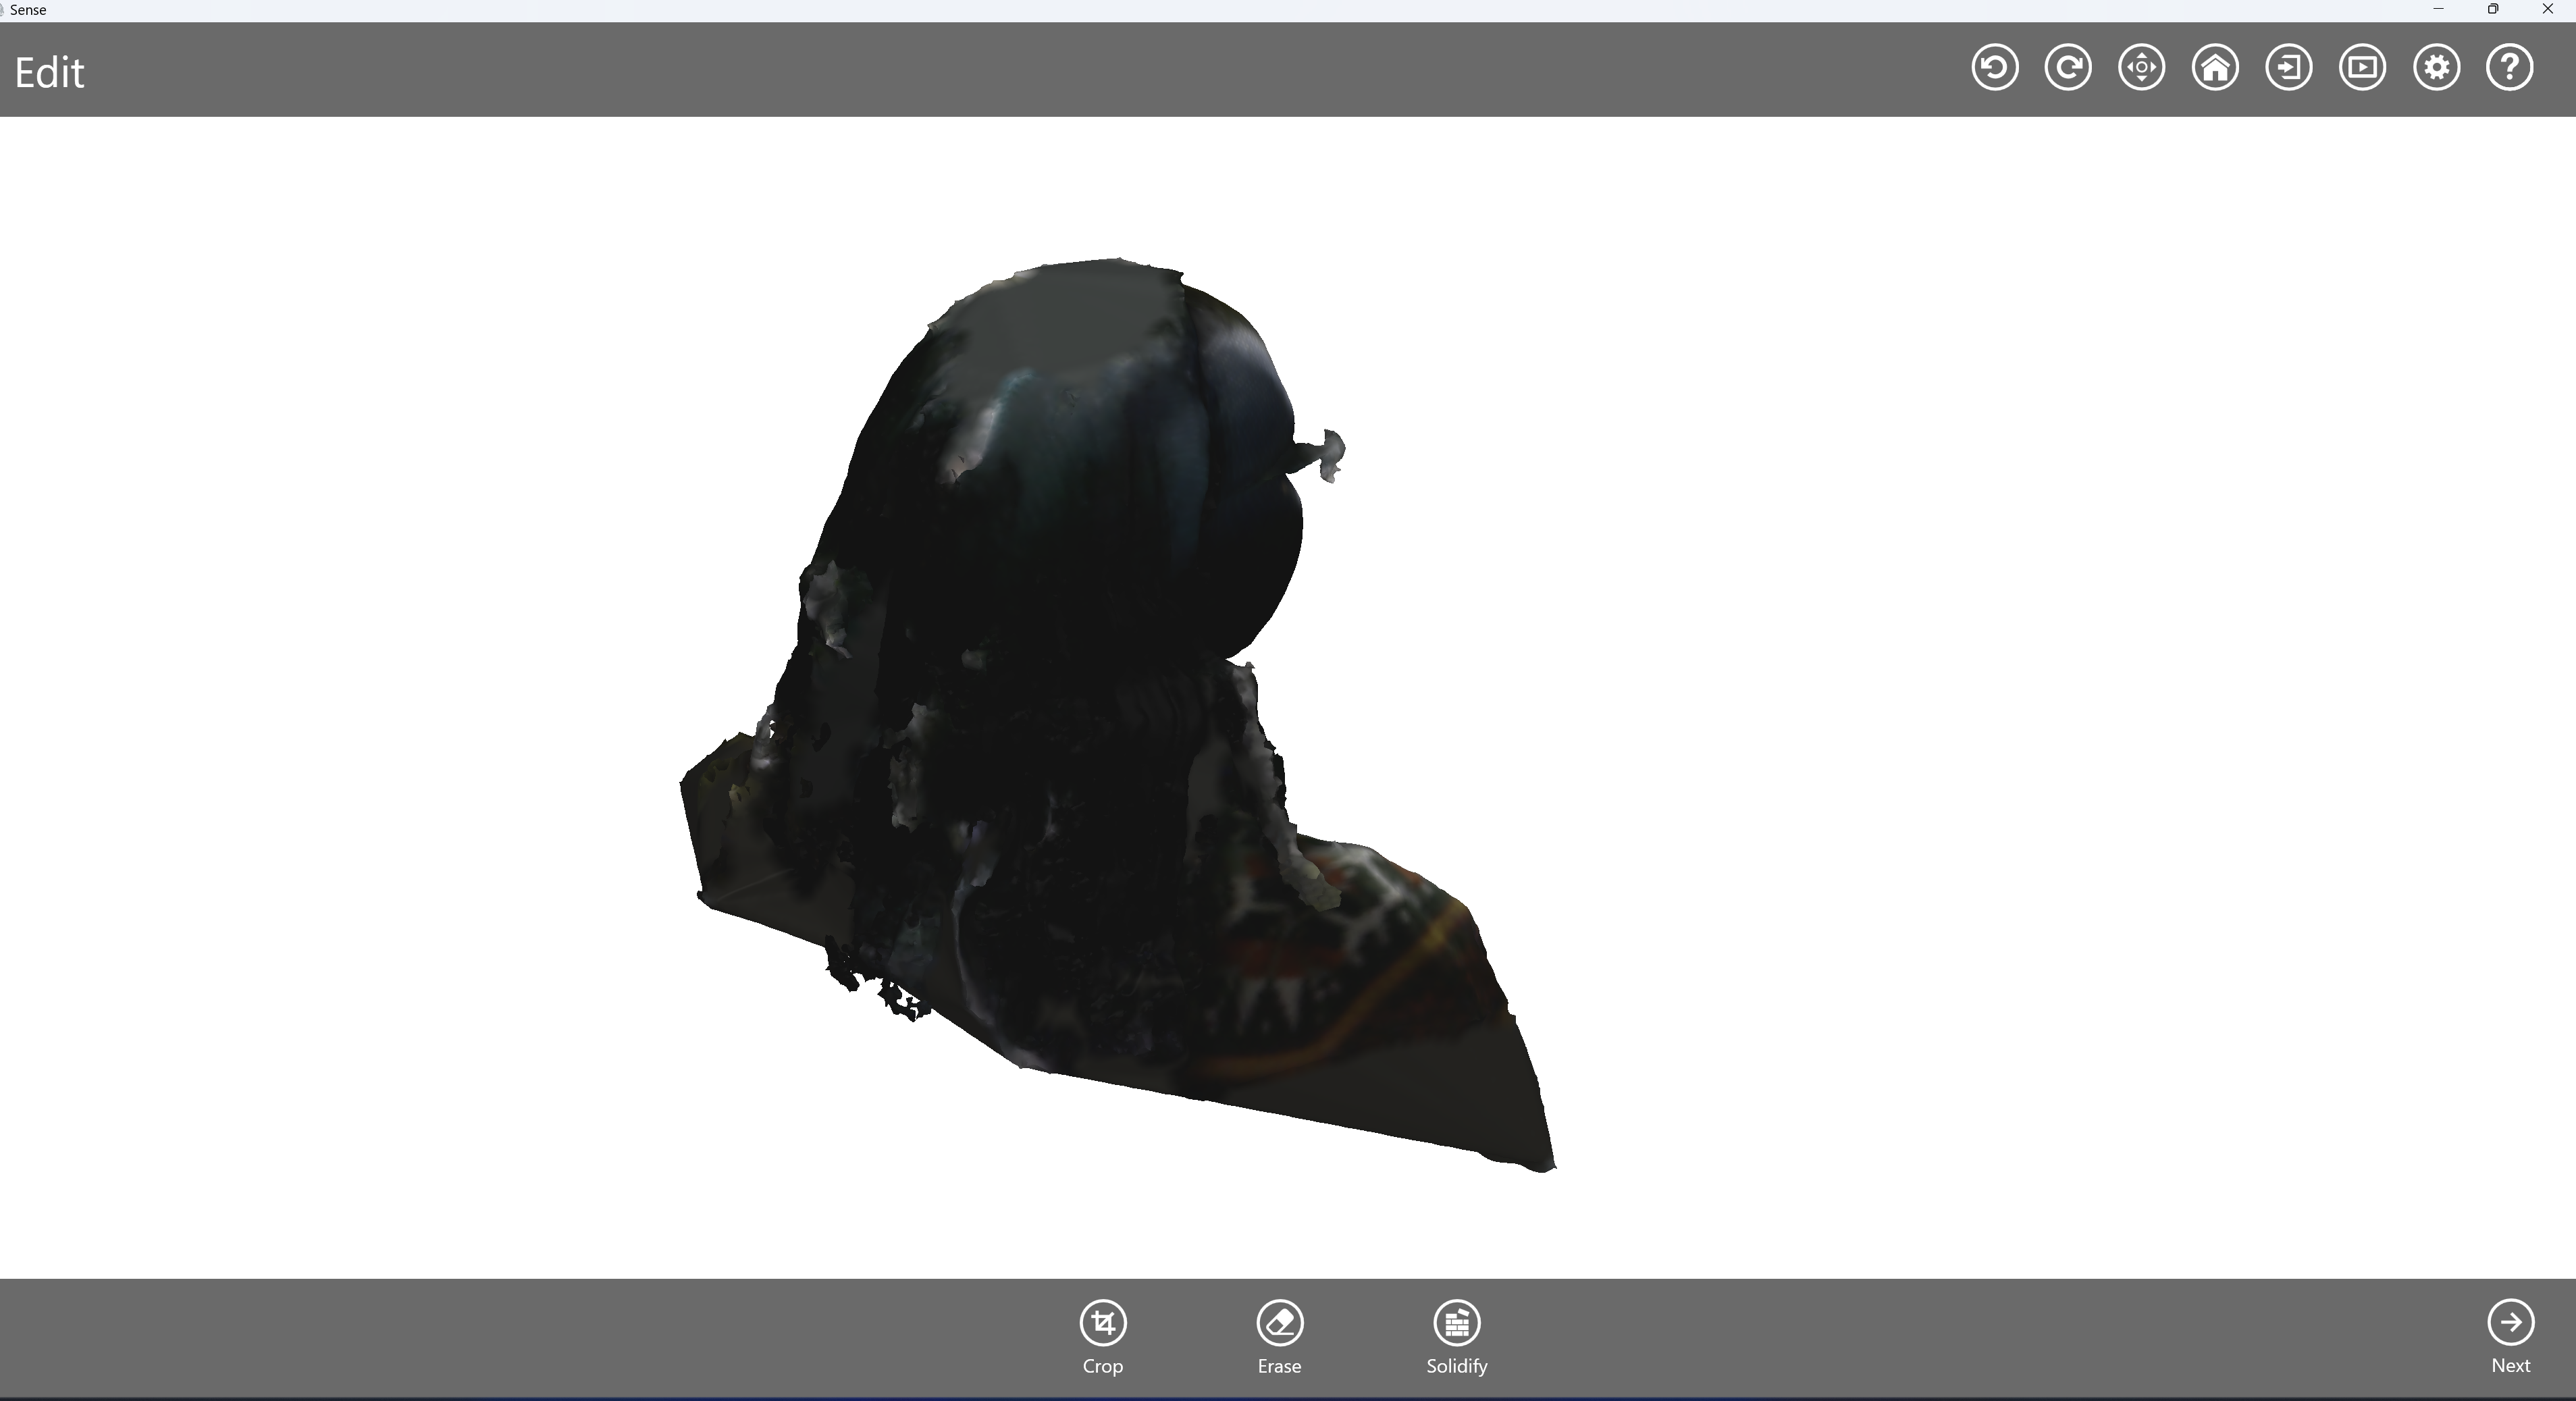This screenshot has height=1401, width=2576.
Task: Minimize the Sense window
Action: 2438,9
